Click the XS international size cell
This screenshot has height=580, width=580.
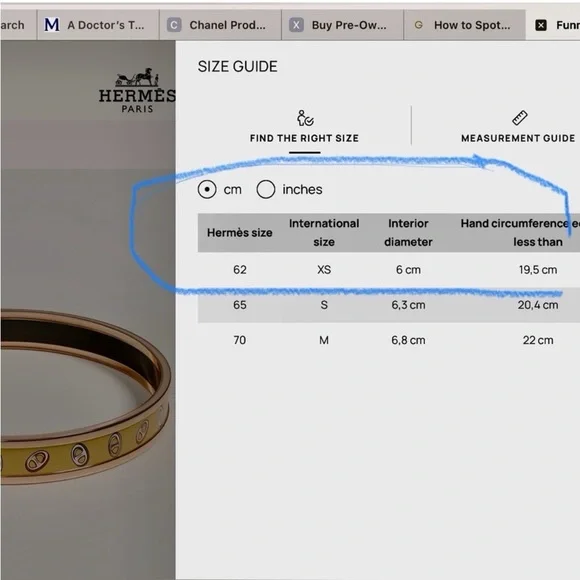tap(324, 270)
